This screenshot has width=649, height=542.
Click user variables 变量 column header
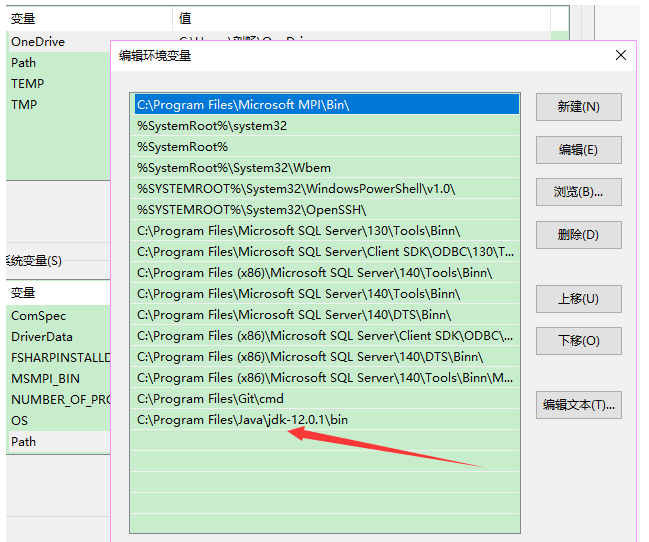coord(89,19)
